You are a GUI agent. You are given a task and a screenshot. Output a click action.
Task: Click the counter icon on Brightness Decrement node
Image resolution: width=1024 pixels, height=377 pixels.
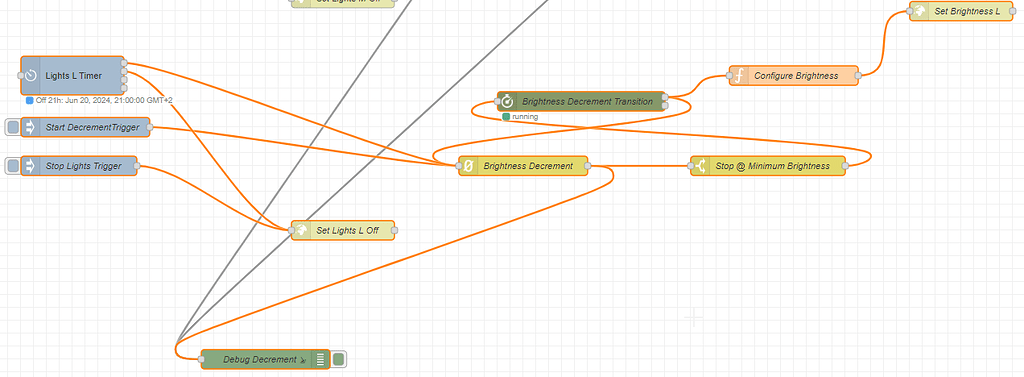coord(468,166)
